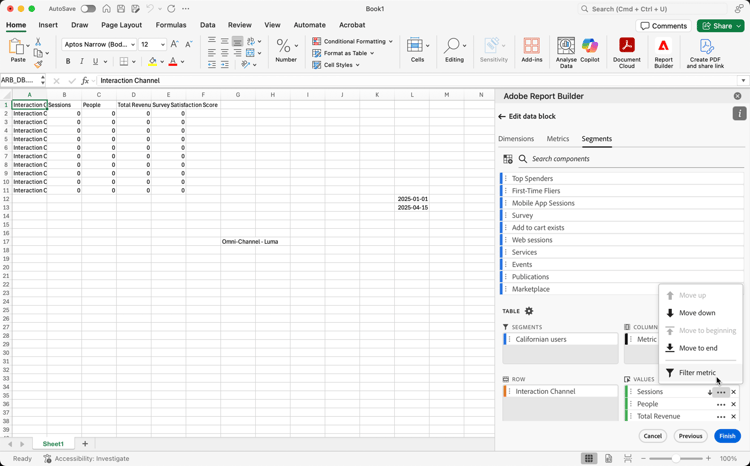750x466 pixels.
Task: Switch to Page Layout view in the status bar
Action: [x=608, y=458]
